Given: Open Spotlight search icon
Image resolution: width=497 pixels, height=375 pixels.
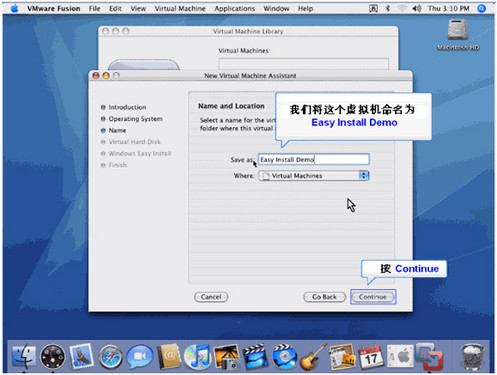Looking at the screenshot, I should [482, 8].
